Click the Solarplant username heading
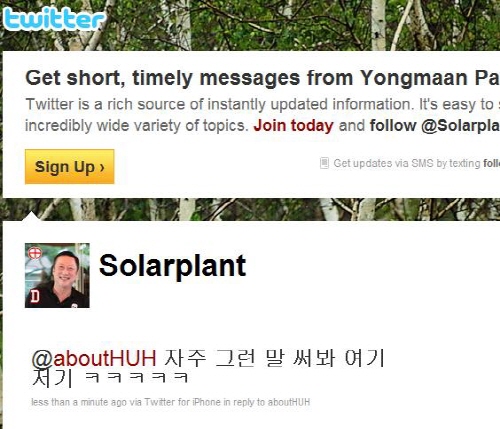This screenshot has width=500, height=429. (172, 266)
